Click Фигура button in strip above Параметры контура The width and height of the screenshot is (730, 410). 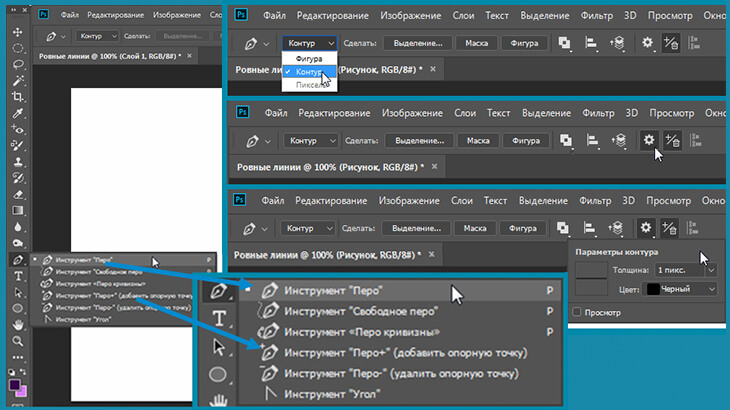(x=522, y=228)
